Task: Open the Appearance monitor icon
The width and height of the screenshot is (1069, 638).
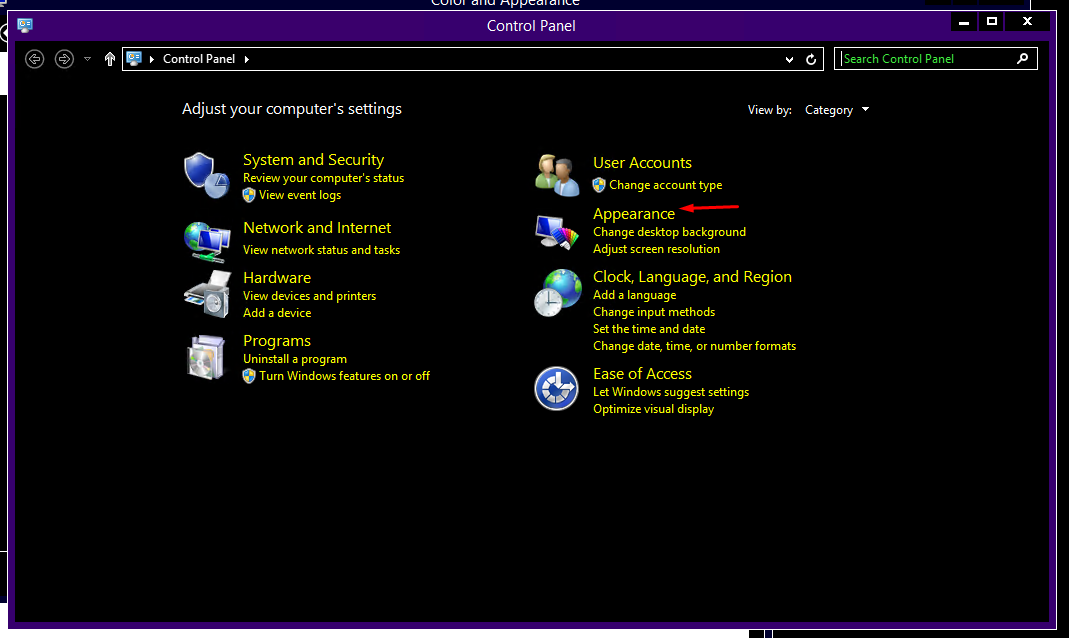Action: pyautogui.click(x=557, y=232)
